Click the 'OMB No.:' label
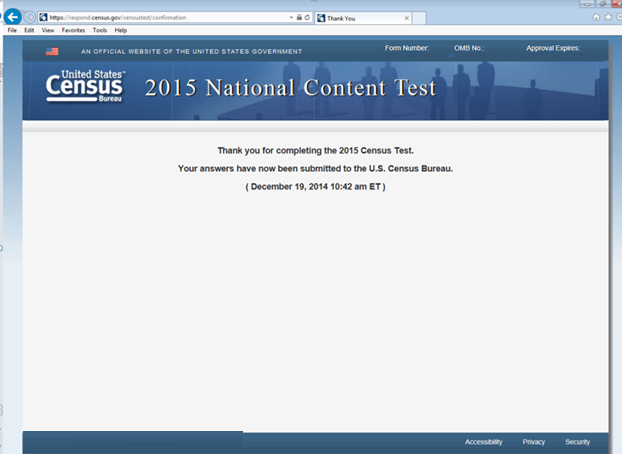Viewport: 622px width, 458px height. 469,48
